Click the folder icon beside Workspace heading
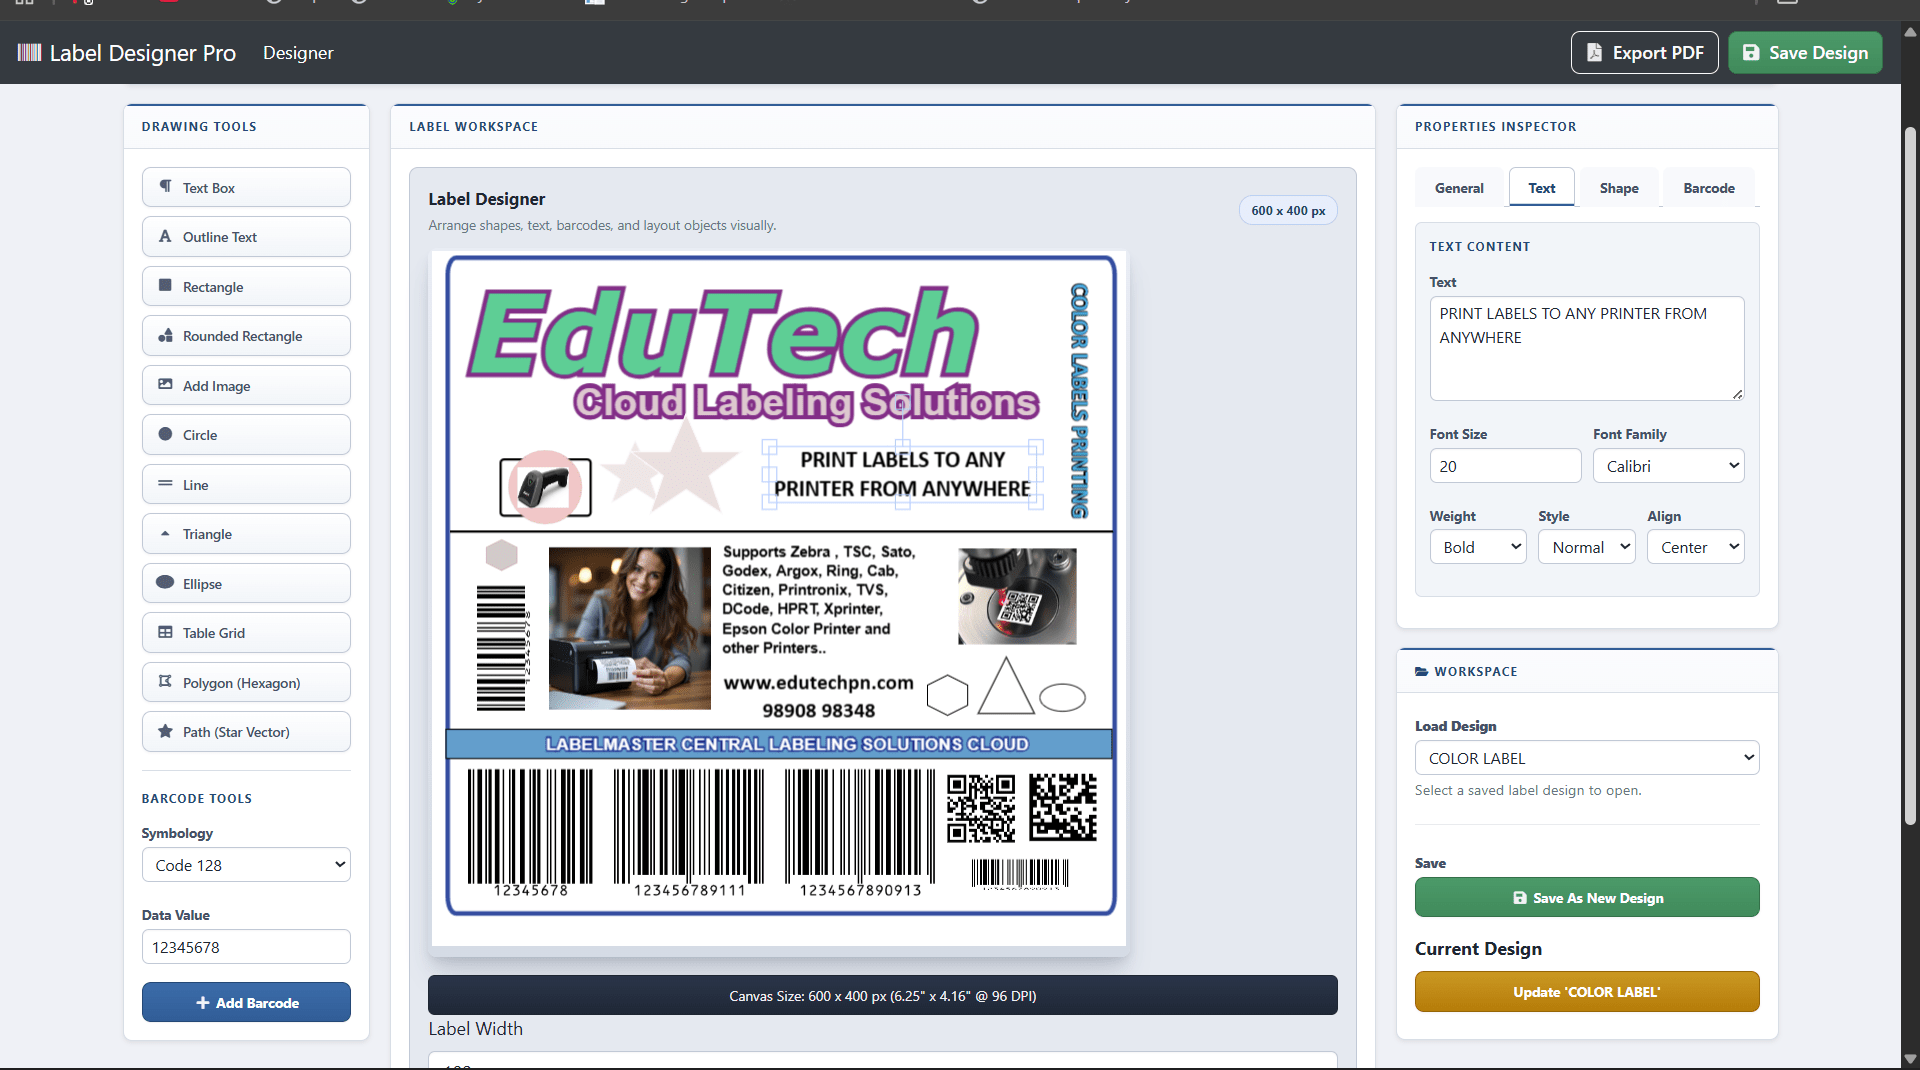The height and width of the screenshot is (1070, 1920). tap(1422, 672)
